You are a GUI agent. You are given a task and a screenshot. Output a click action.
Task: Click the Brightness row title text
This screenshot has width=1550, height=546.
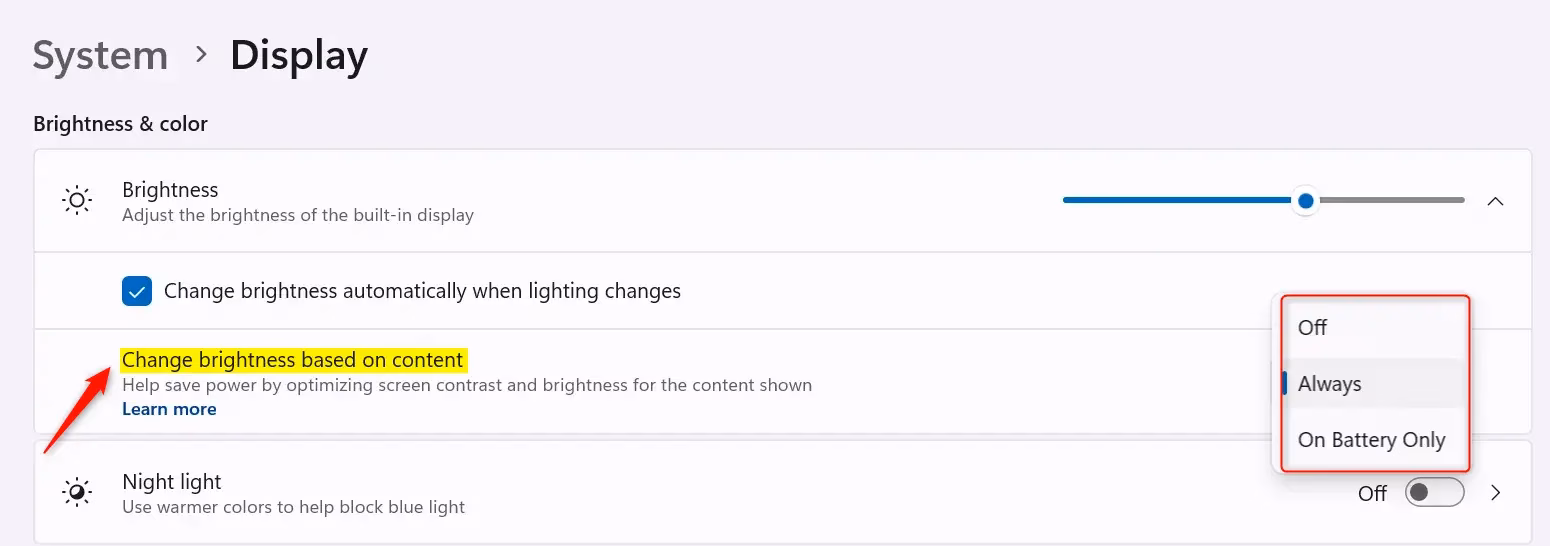pos(170,190)
